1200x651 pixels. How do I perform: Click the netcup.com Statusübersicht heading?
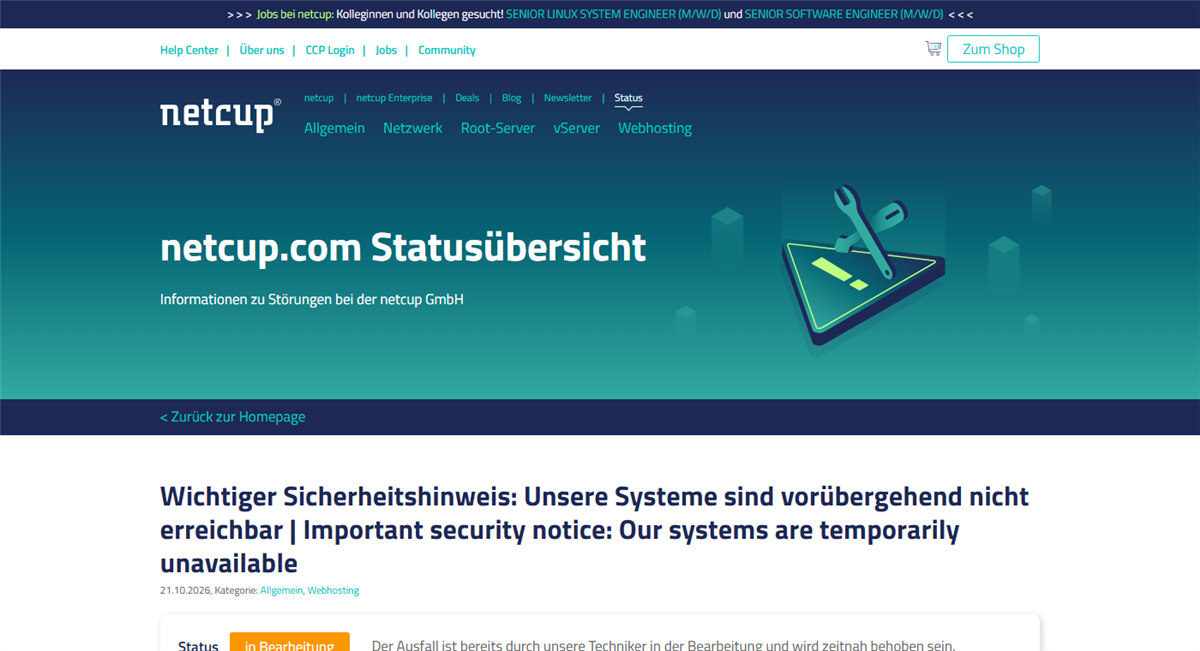403,247
